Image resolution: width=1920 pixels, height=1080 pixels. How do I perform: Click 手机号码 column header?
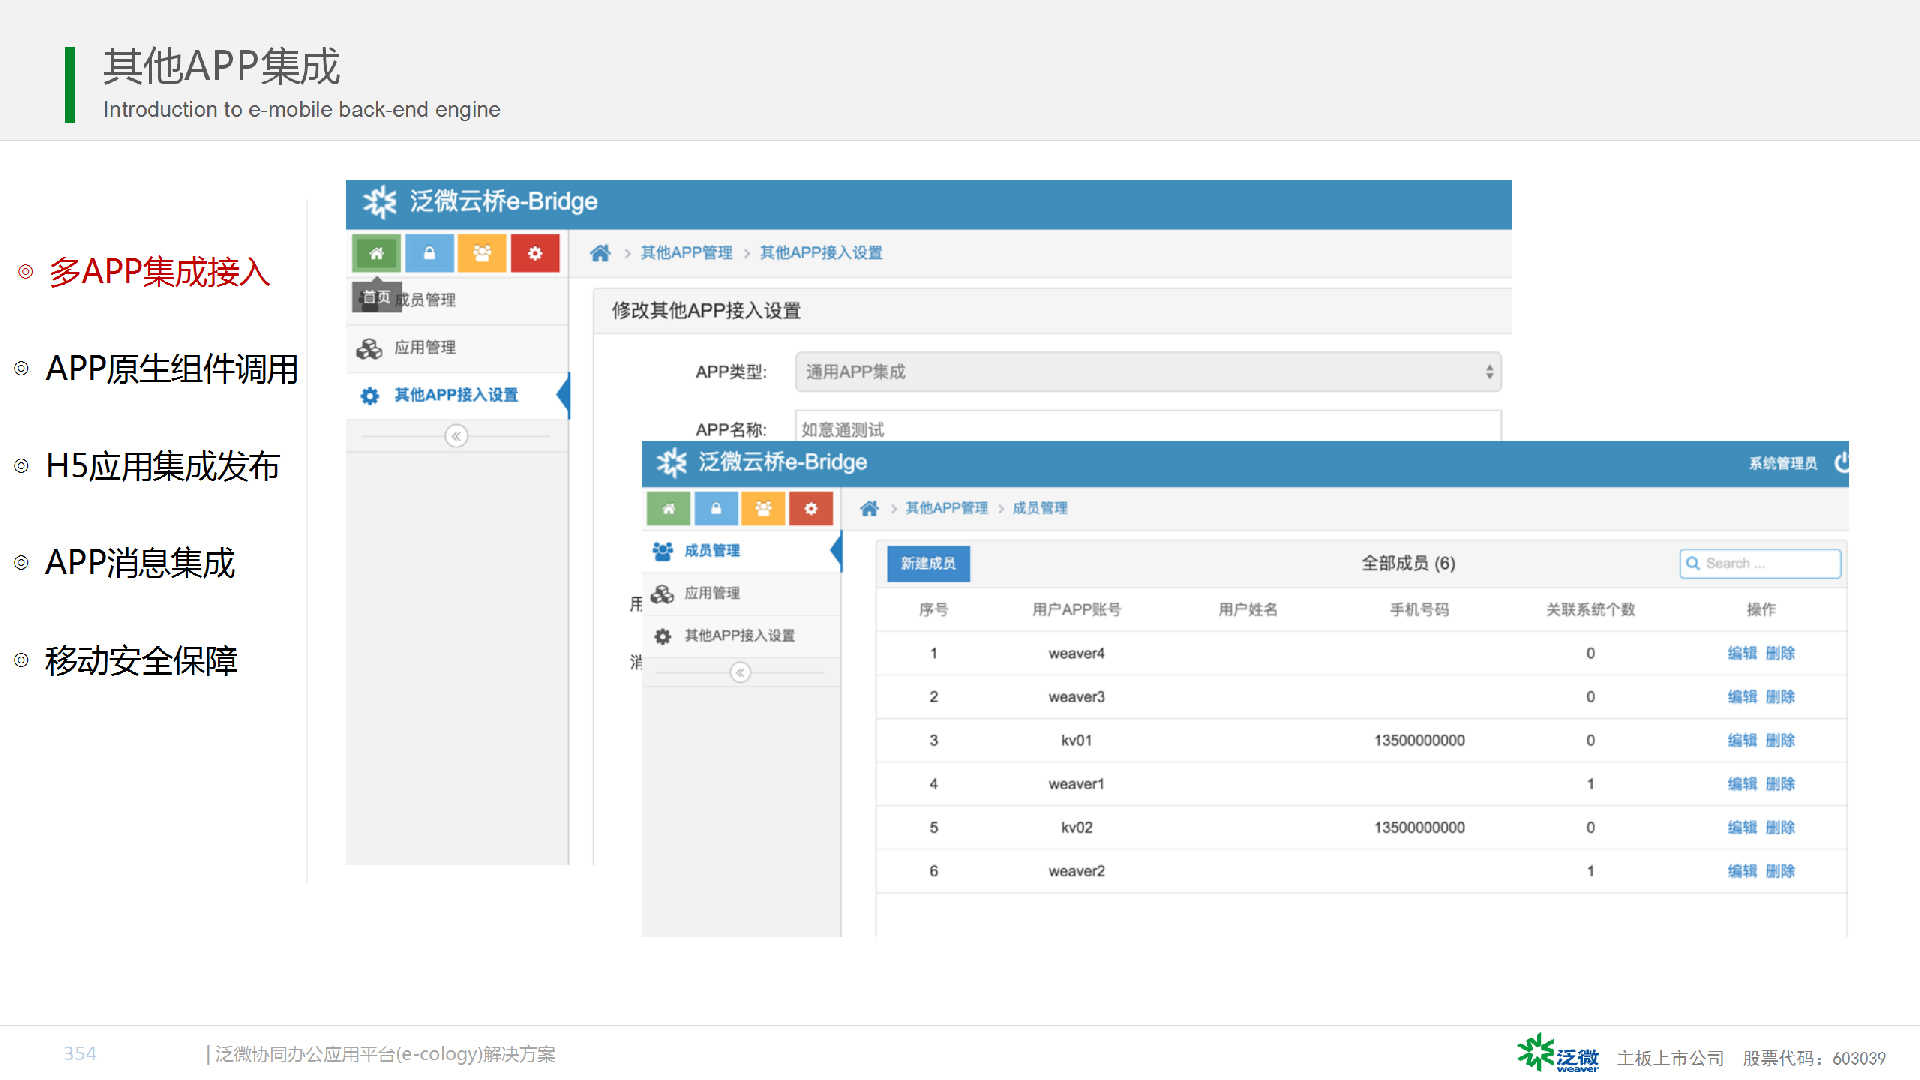(1419, 609)
